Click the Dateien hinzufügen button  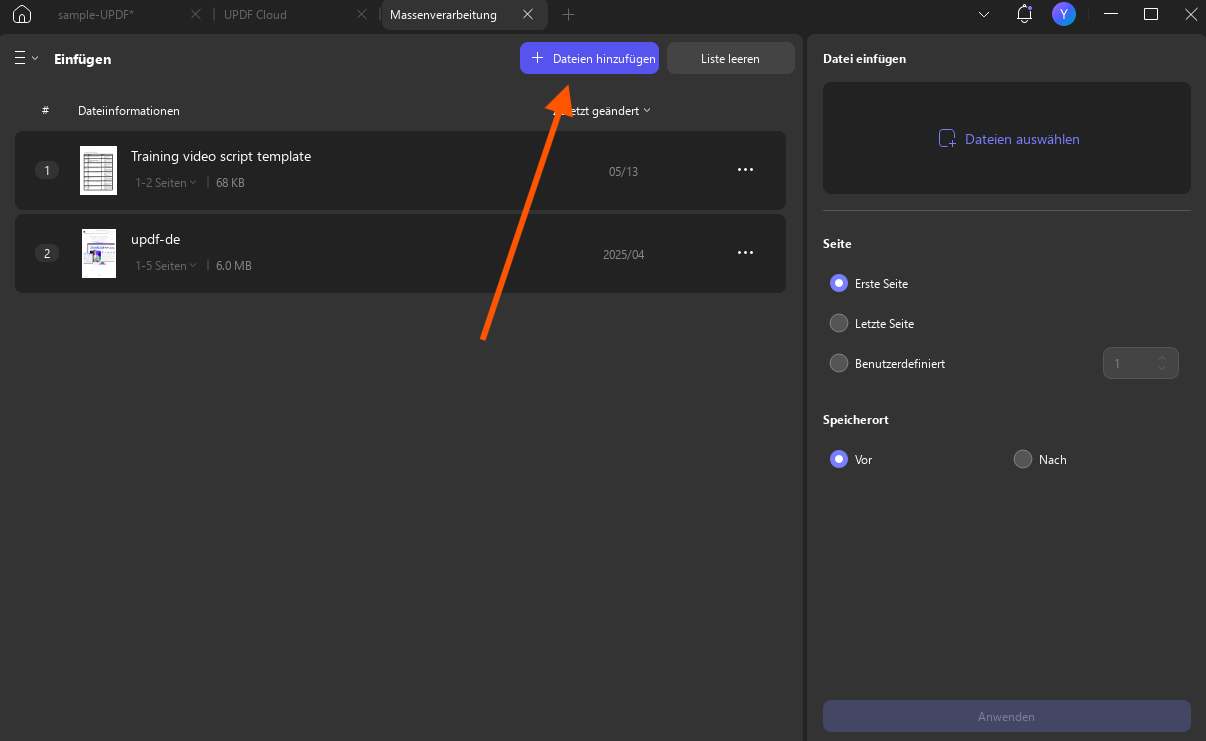coord(589,58)
